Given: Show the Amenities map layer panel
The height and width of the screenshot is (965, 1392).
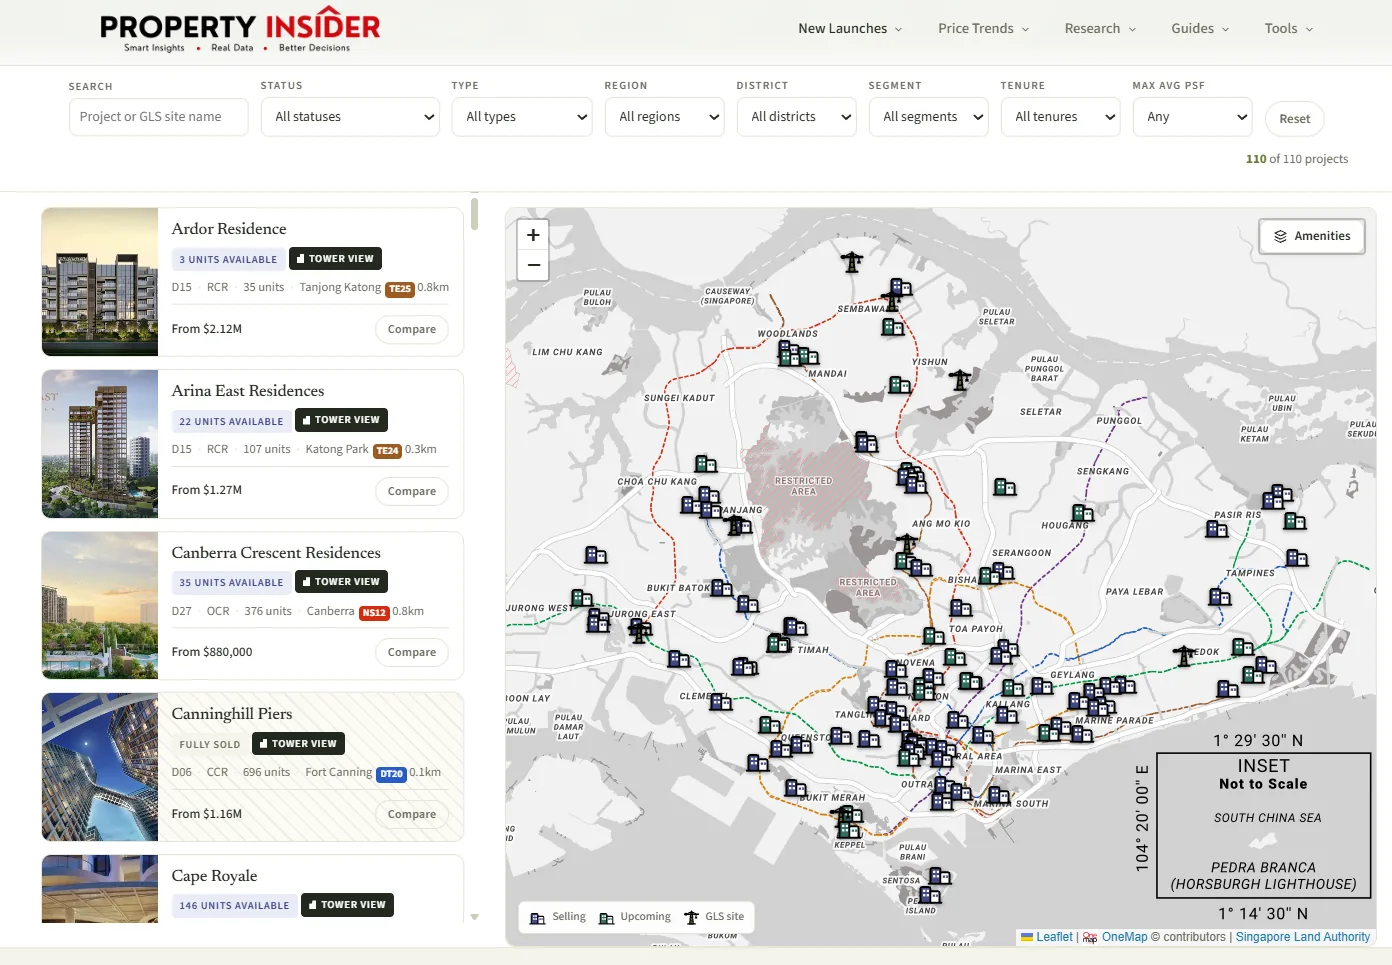Looking at the screenshot, I should [x=1312, y=236].
